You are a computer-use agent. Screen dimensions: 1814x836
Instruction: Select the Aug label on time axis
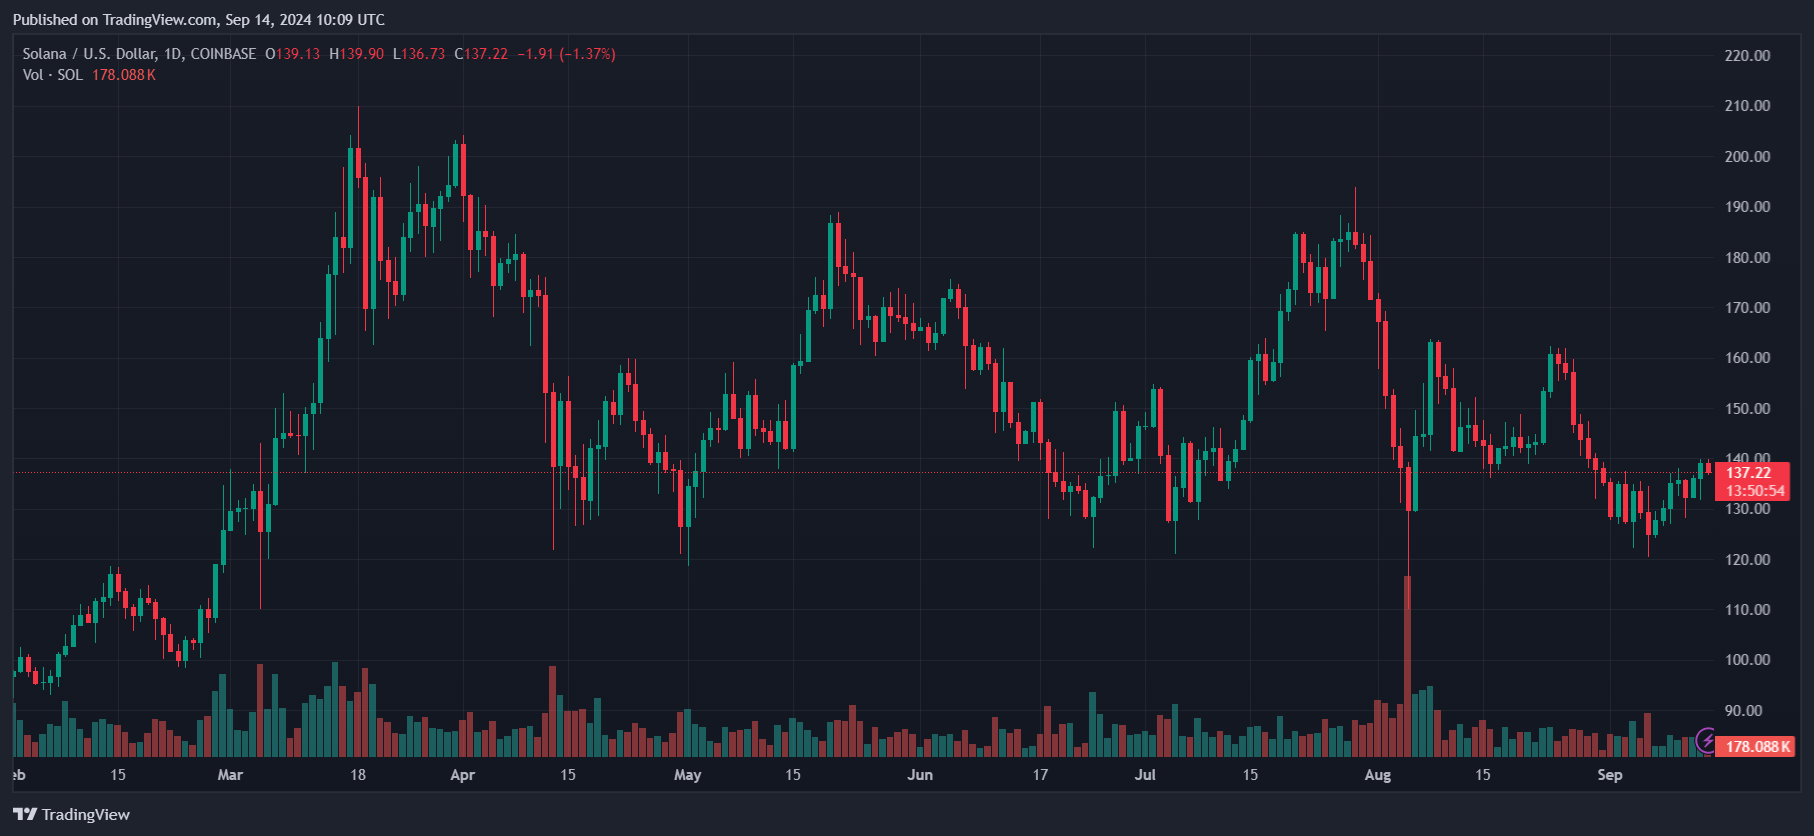pos(1378,775)
